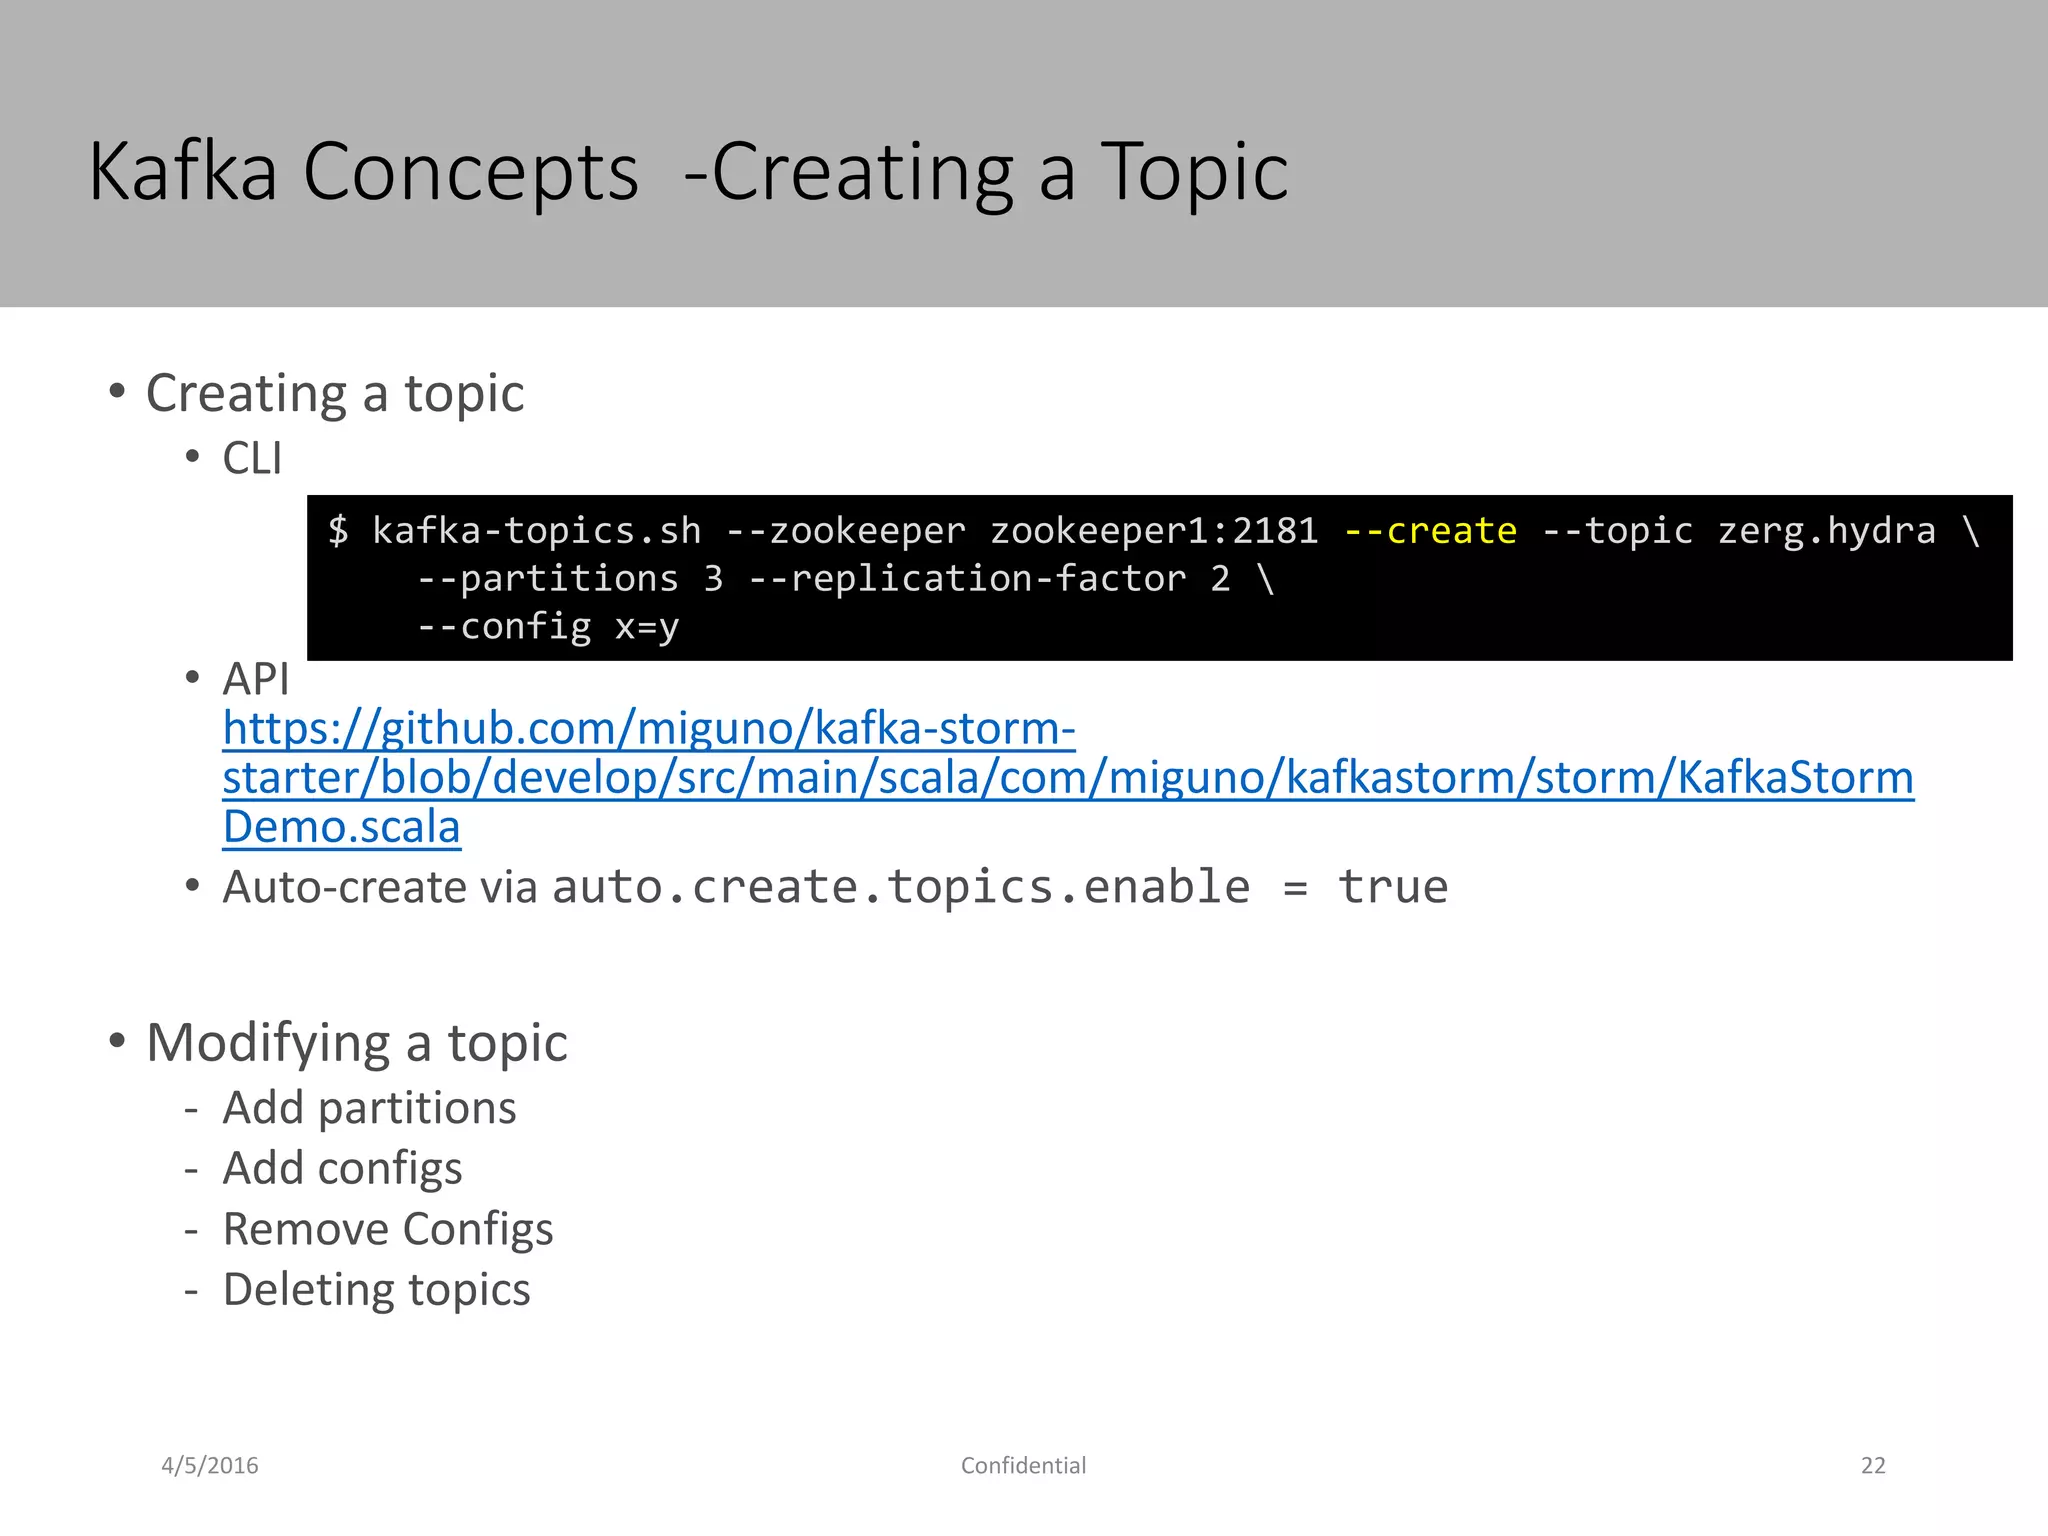Select the CLI sub-bullet text

tap(252, 459)
